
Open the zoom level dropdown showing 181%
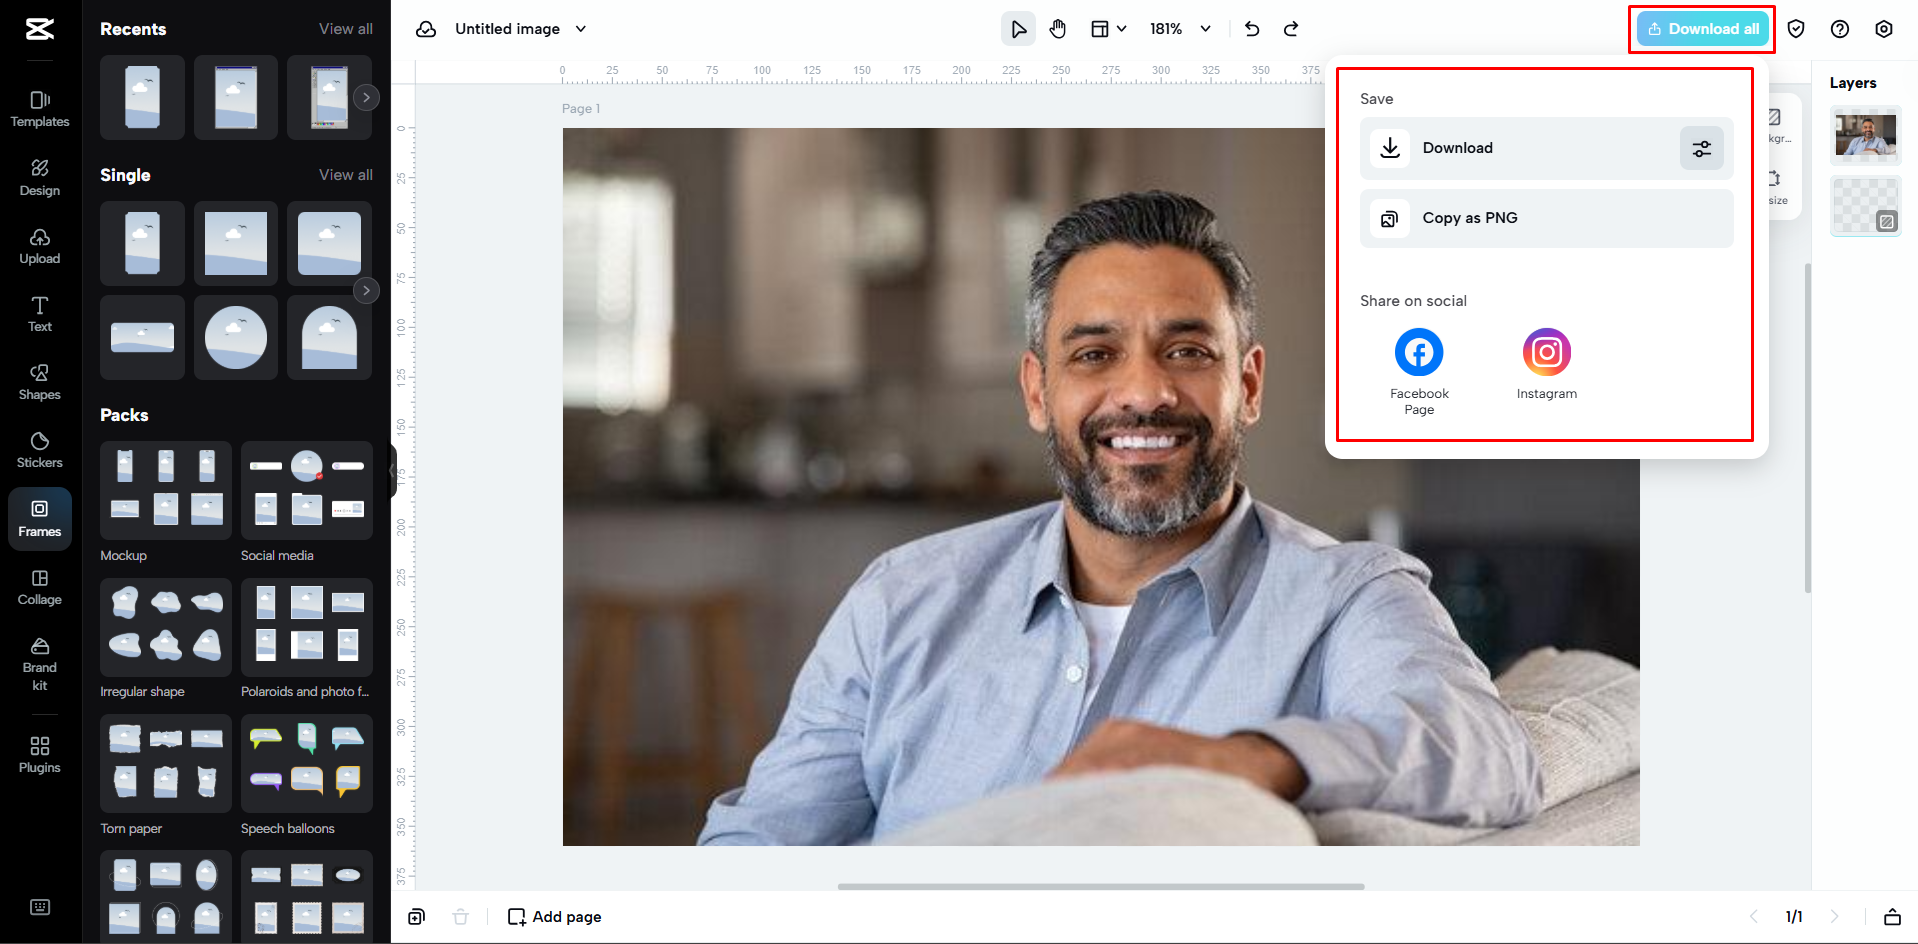[x=1180, y=29]
